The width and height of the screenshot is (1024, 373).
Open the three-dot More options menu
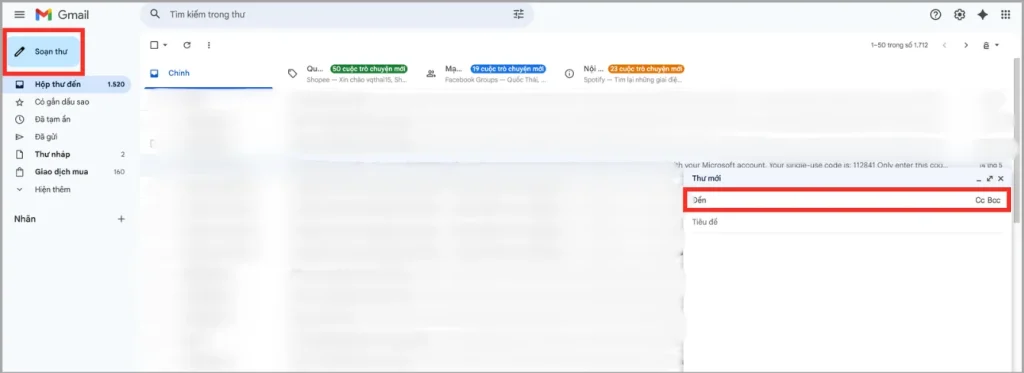(x=209, y=45)
